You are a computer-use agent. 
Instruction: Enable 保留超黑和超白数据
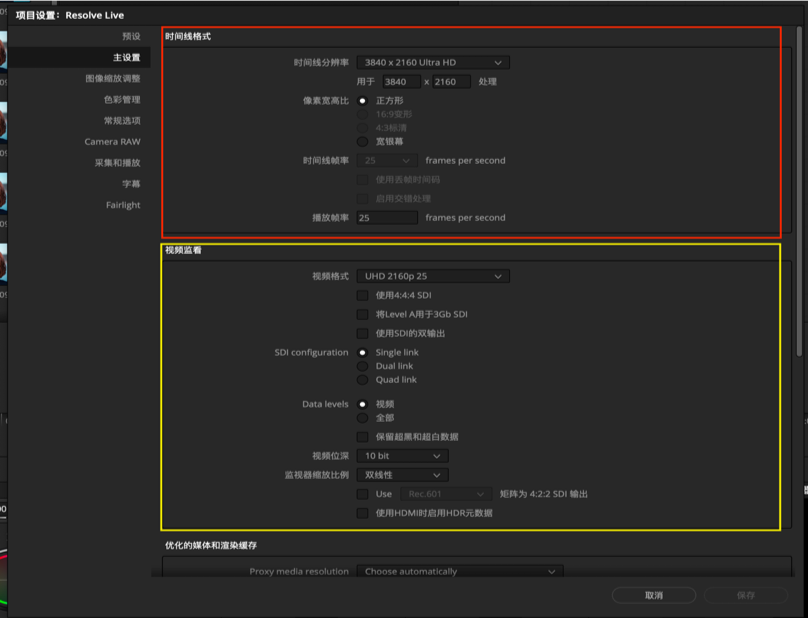(x=361, y=437)
